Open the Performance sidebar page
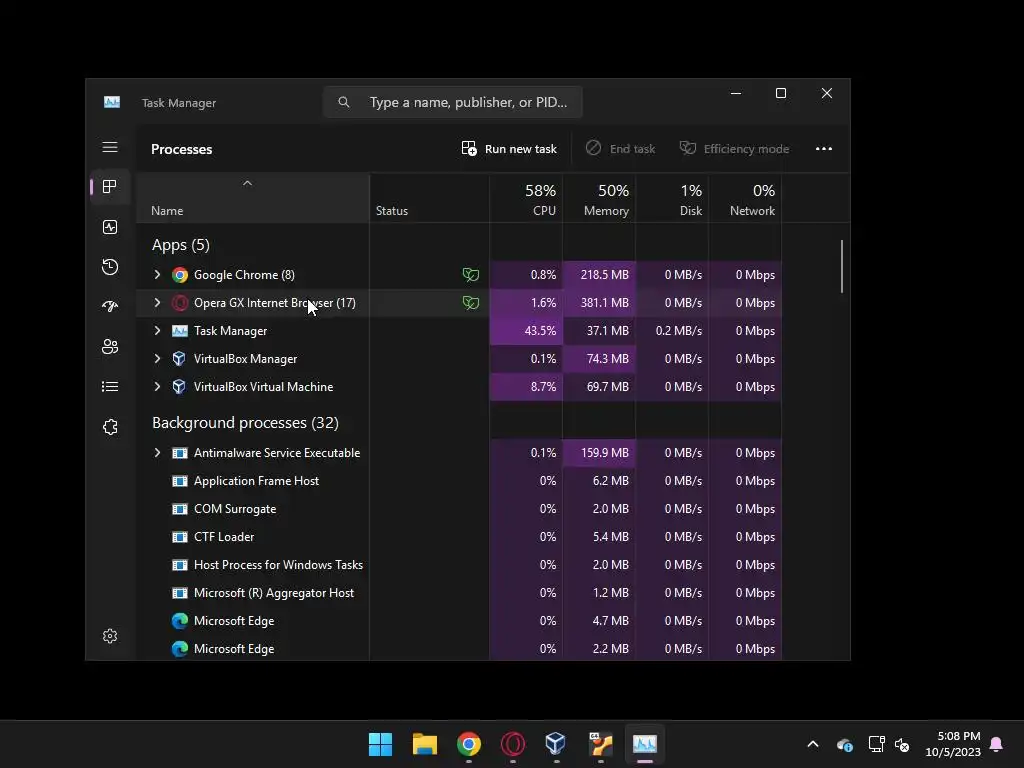 tap(110, 227)
